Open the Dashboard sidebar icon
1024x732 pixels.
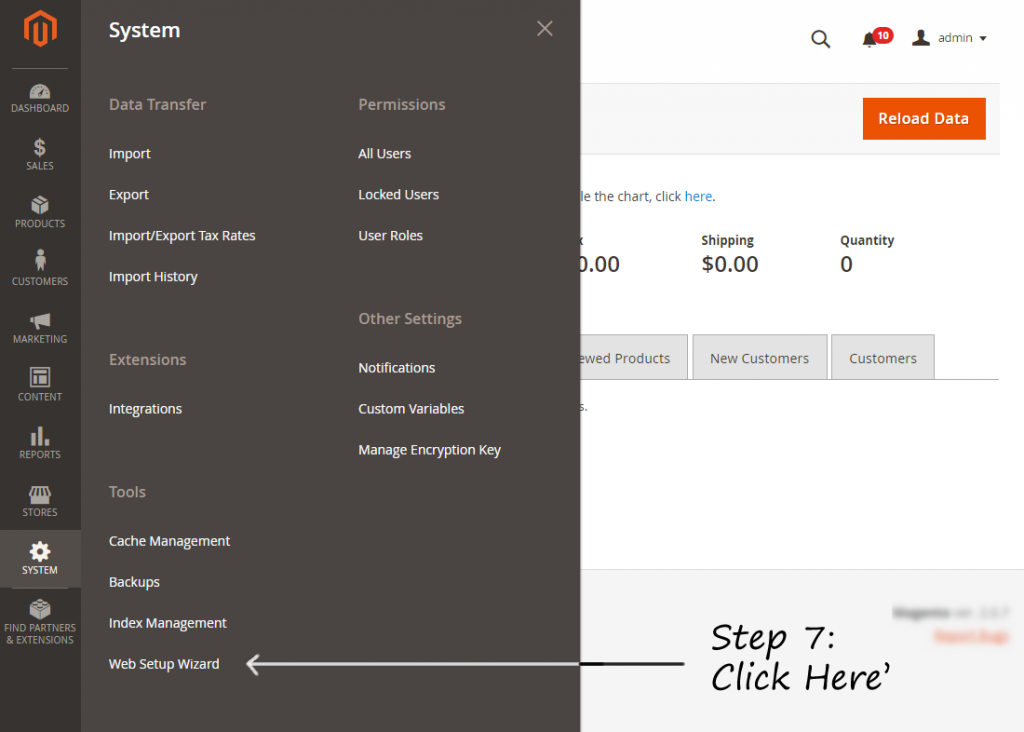click(40, 98)
